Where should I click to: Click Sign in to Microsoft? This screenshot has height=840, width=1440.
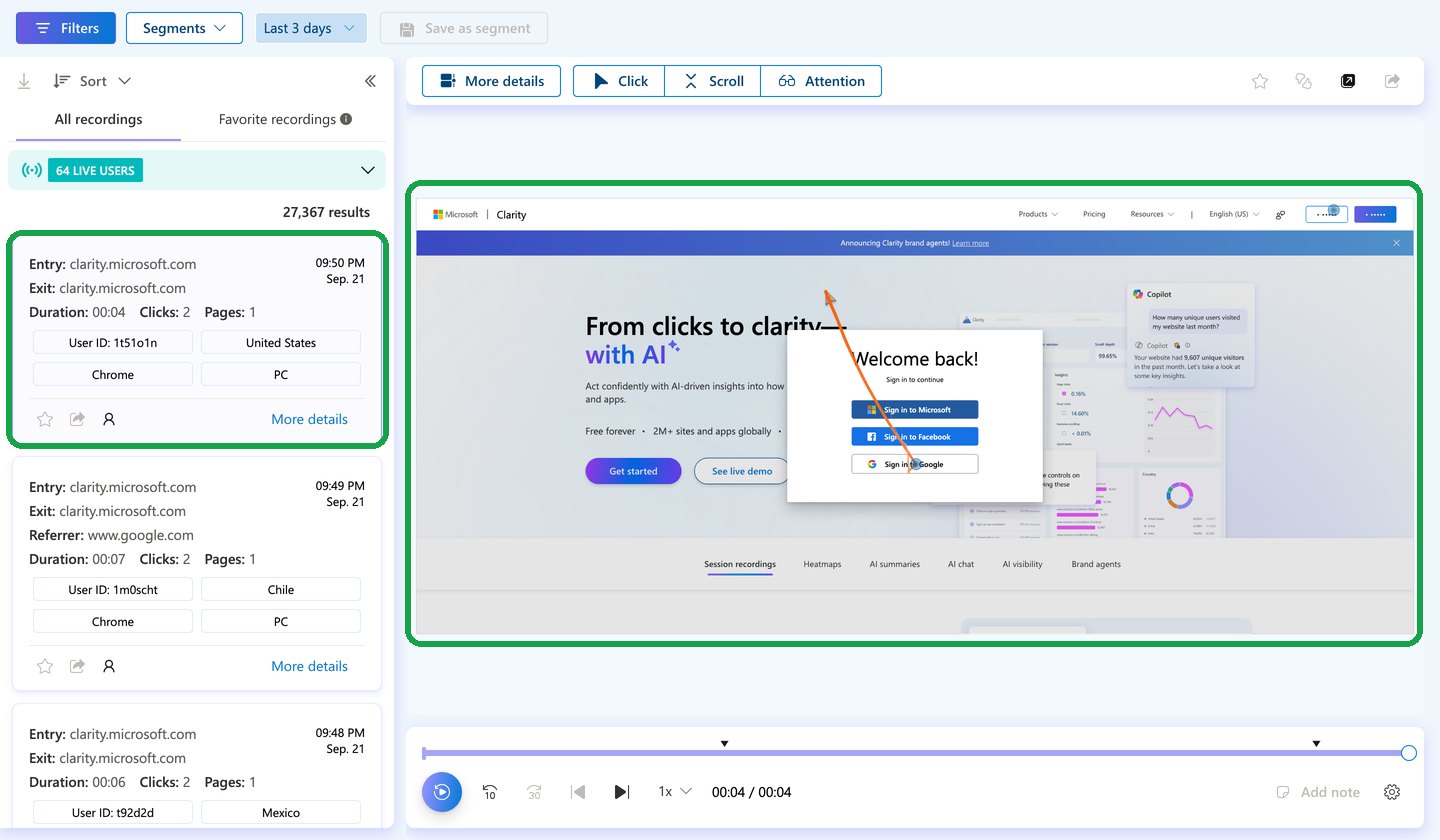coord(915,410)
